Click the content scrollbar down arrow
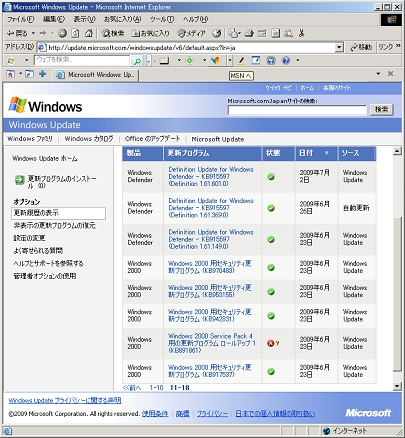Viewport: 405px width, 438px height. tap(397, 386)
